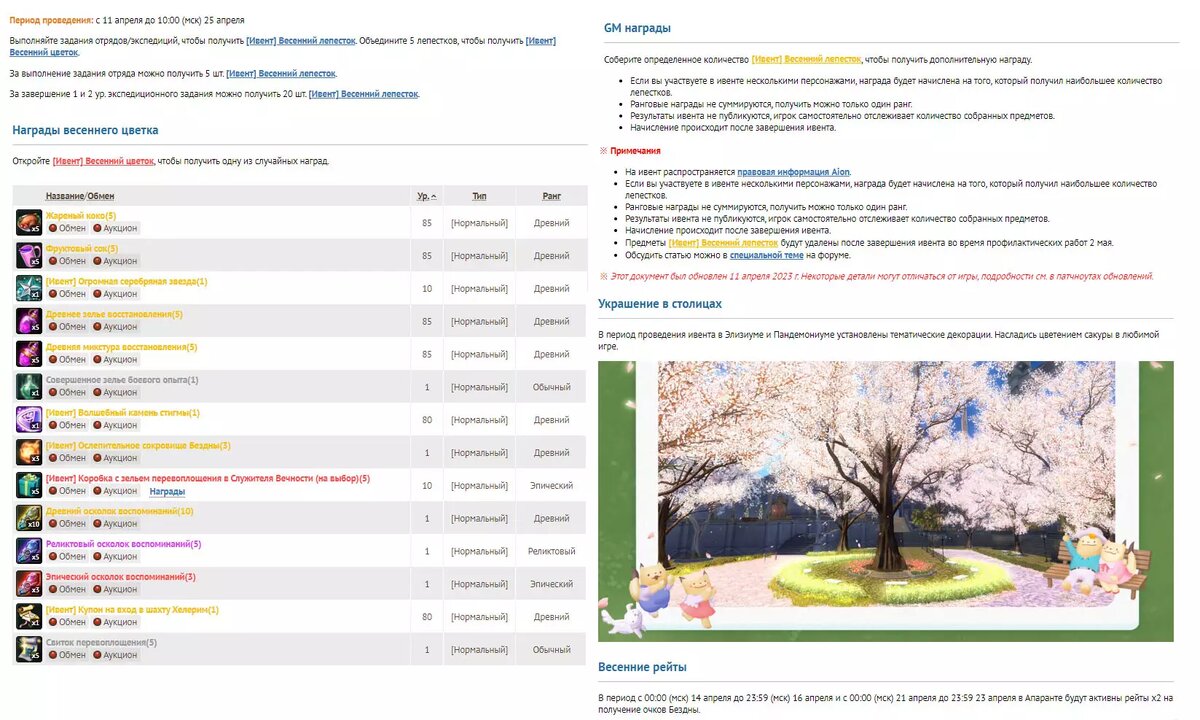Image resolution: width=1200 pixels, height=720 pixels.
Task: Click the level 80 in Волшебный камень стигмы row
Action: (427, 419)
